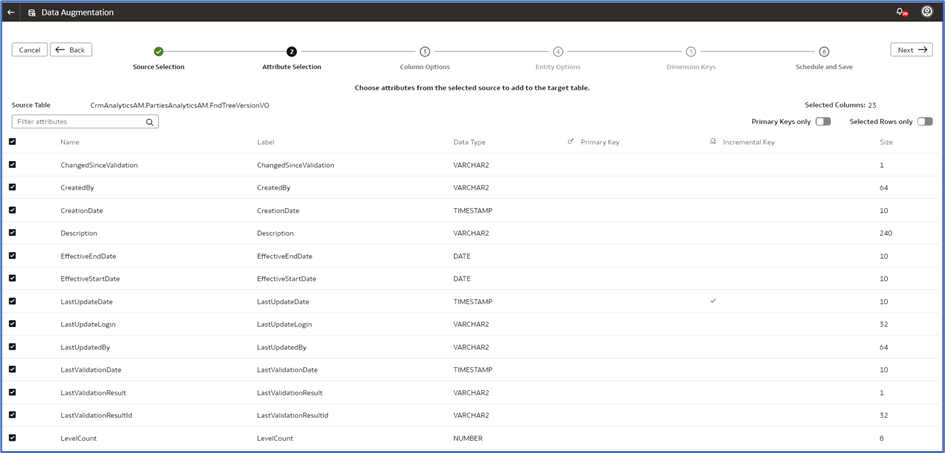Jump to the Schedule and Save step
The image size is (945, 453).
pyautogui.click(x=824, y=51)
